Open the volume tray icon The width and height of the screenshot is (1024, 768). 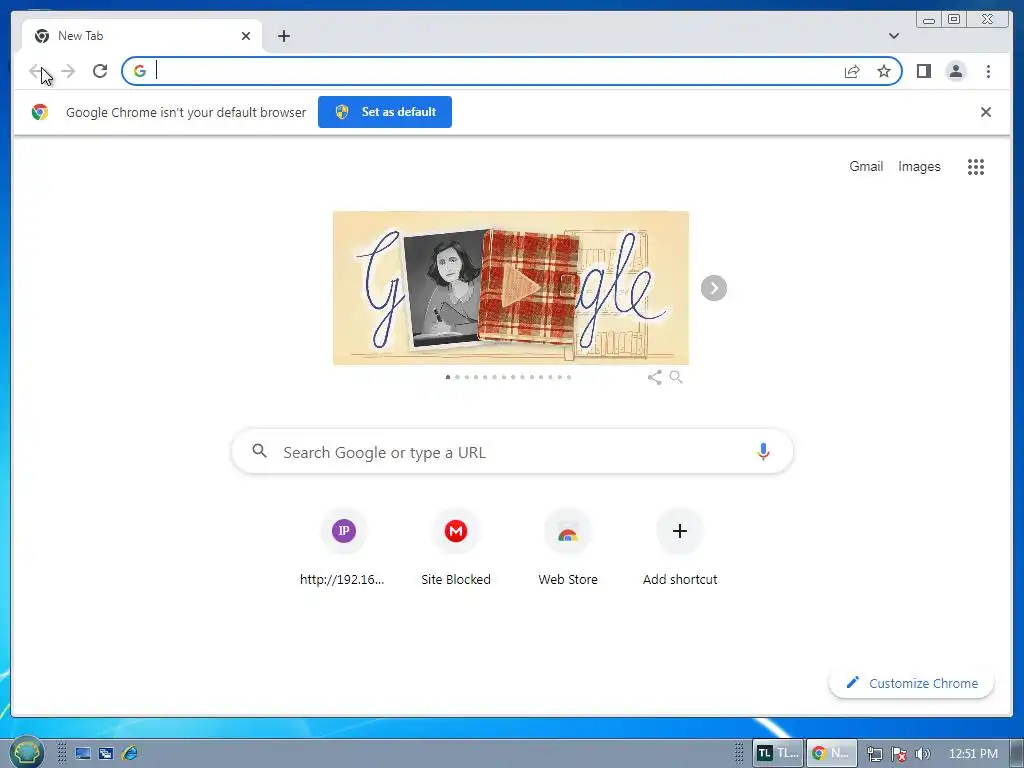pos(922,754)
